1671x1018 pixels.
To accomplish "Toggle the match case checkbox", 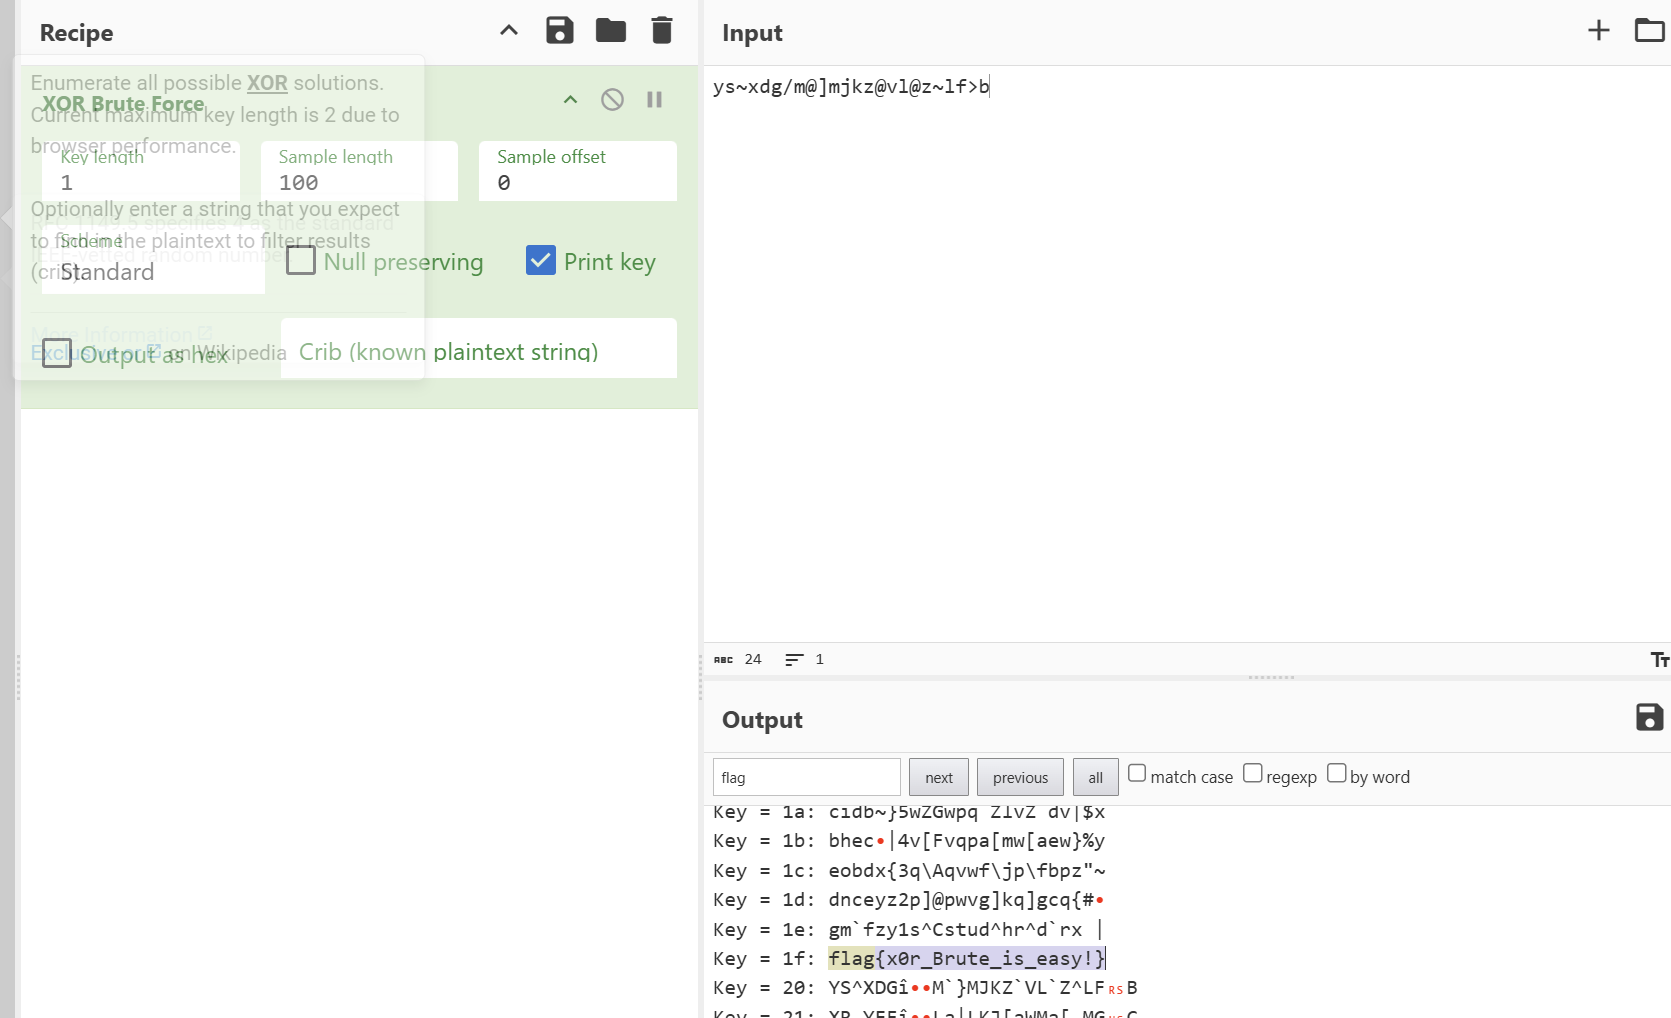I will point(1137,773).
